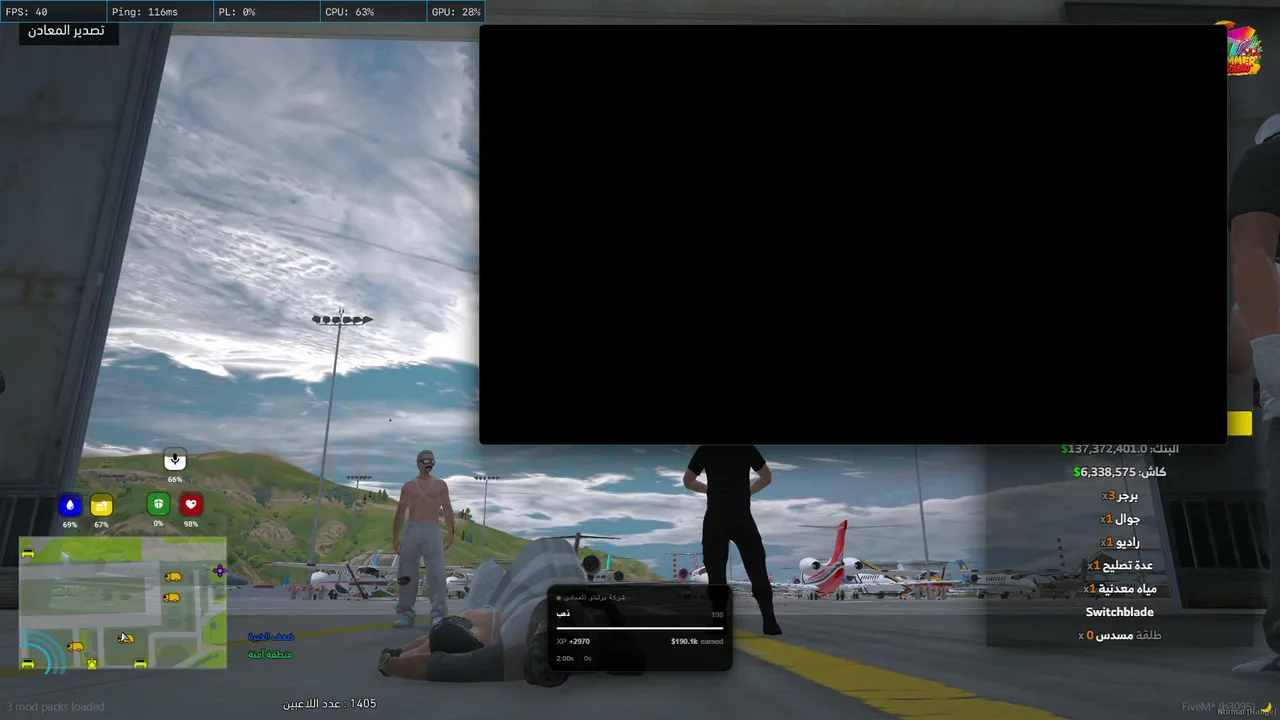This screenshot has height=720, width=1280.
Task: Click the 66% voice level value
Action: (175, 480)
